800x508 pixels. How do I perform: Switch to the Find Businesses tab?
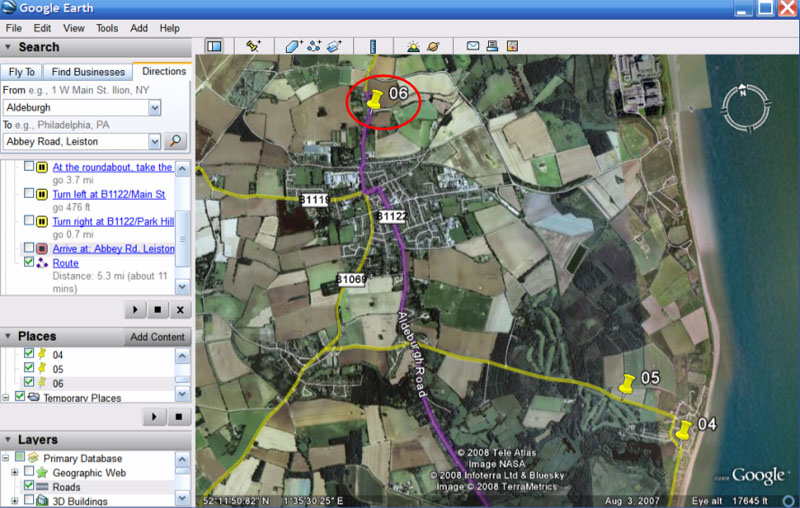tap(88, 72)
